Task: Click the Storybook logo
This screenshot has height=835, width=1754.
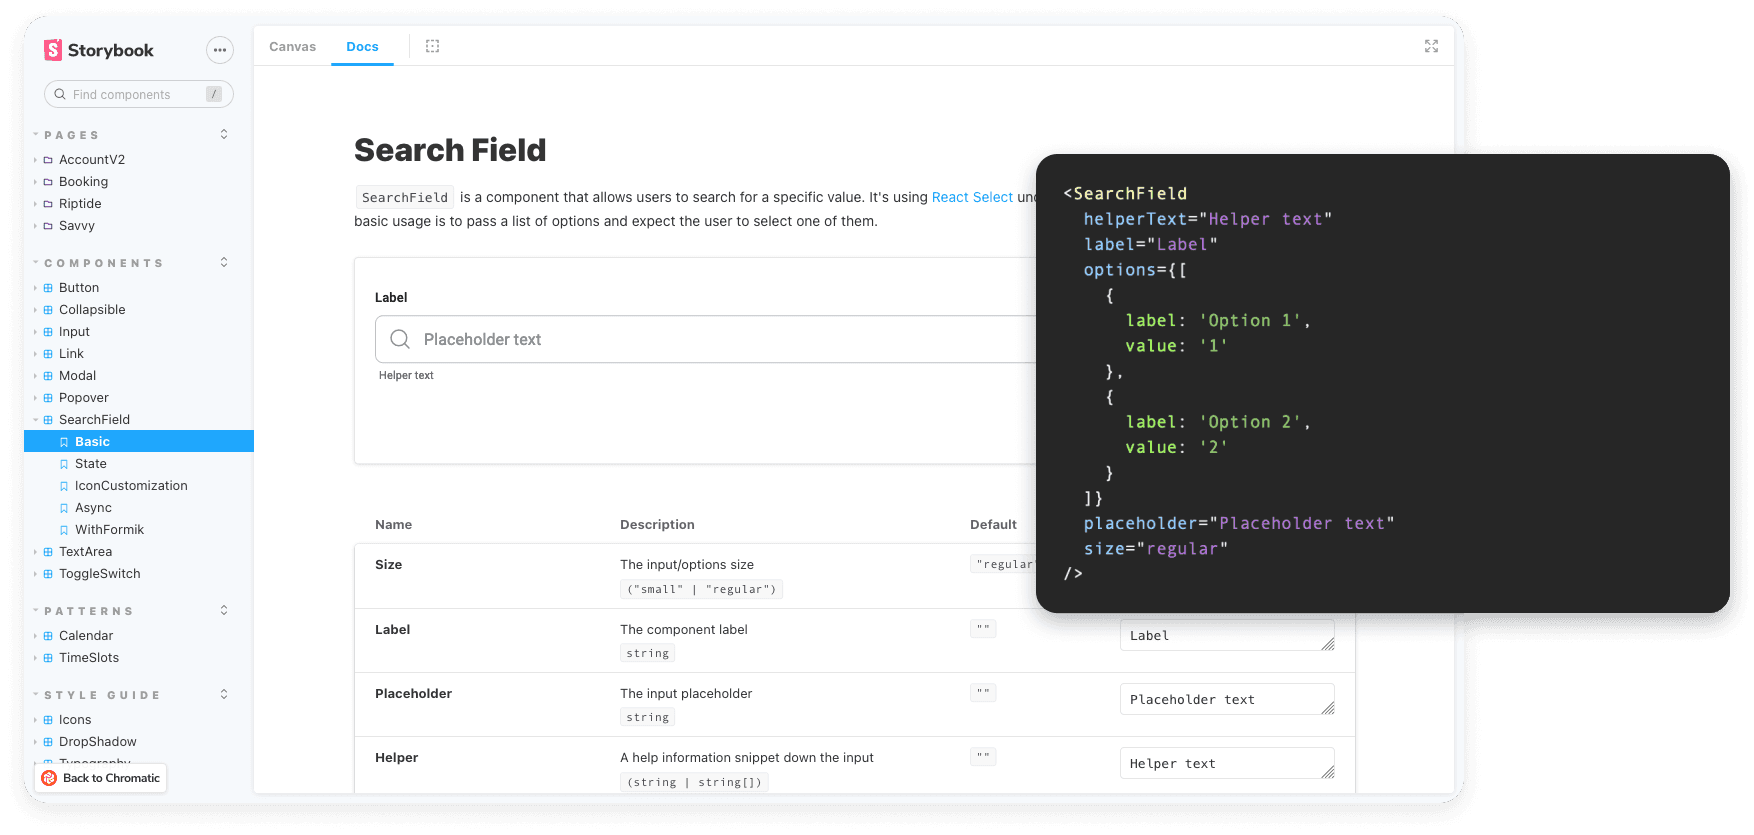Action: click(x=98, y=50)
